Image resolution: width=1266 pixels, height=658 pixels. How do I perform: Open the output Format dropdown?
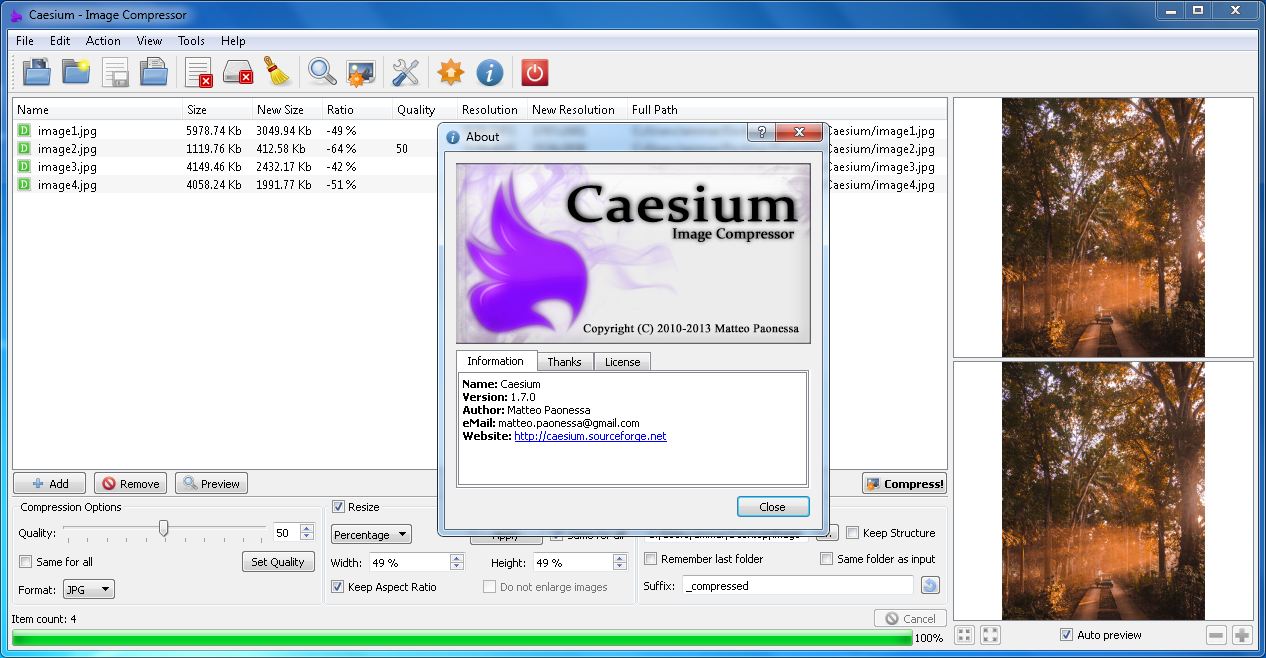click(x=88, y=589)
